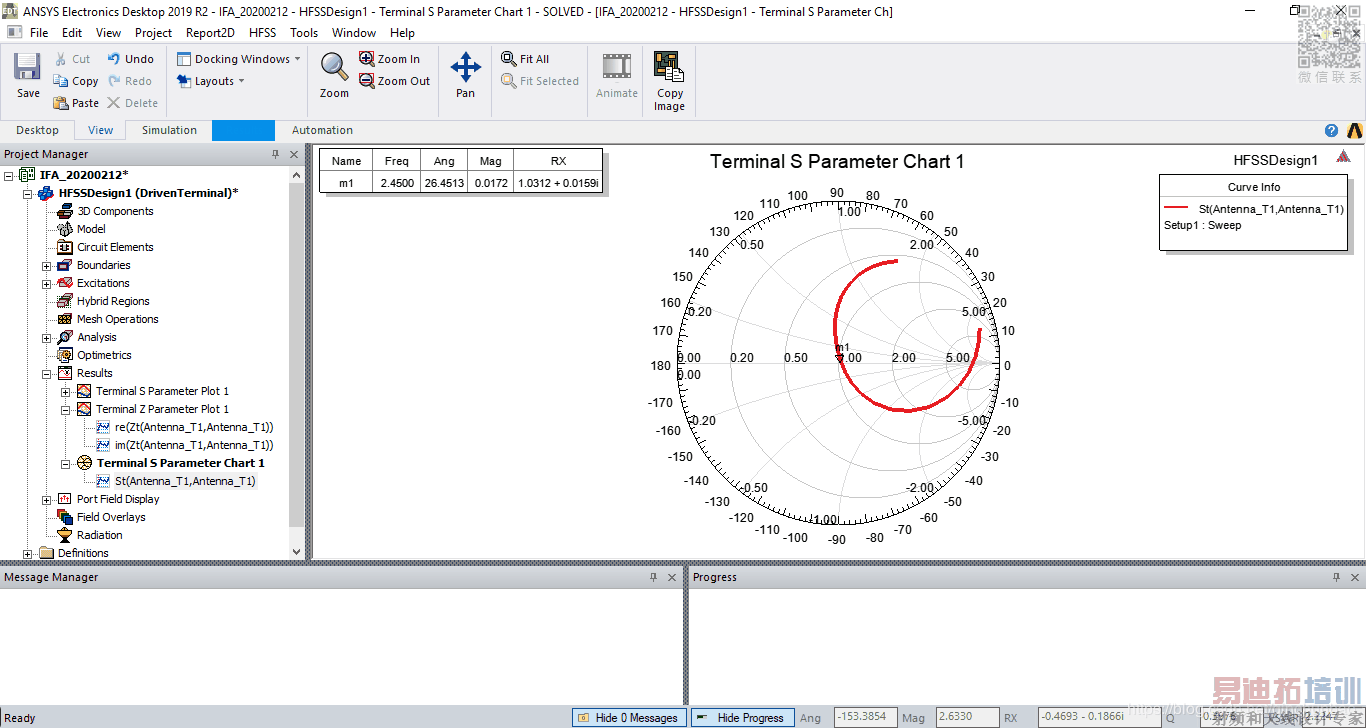Open the Layouts dropdown
Viewport: 1366px width, 728px height.
point(211,81)
